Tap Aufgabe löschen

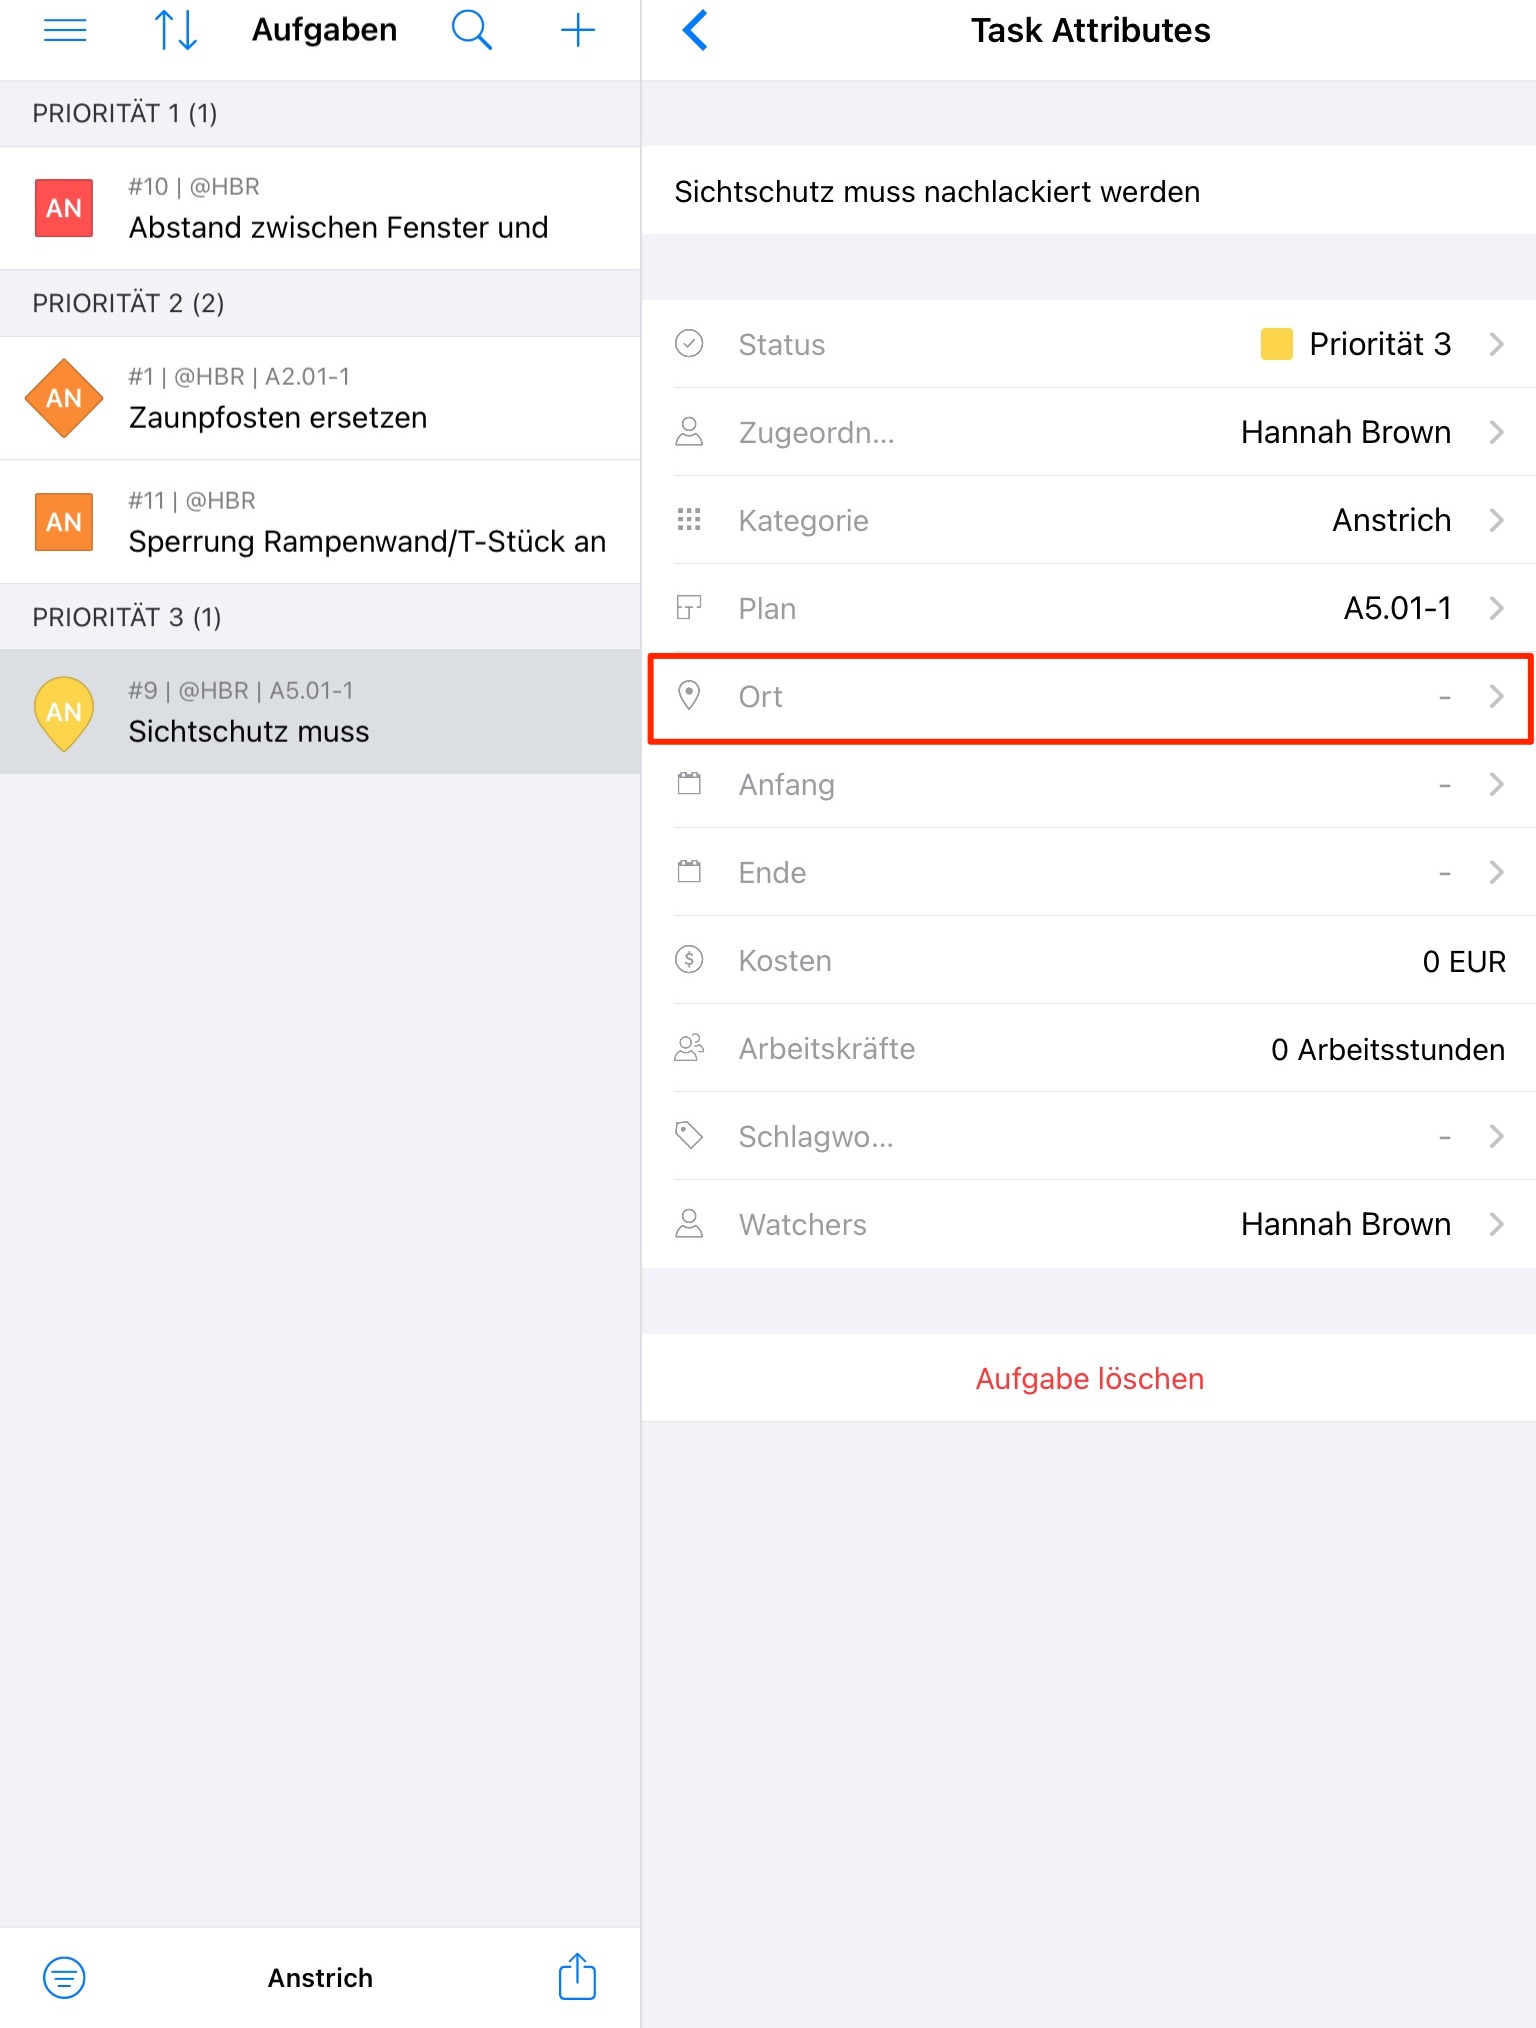(x=1090, y=1378)
